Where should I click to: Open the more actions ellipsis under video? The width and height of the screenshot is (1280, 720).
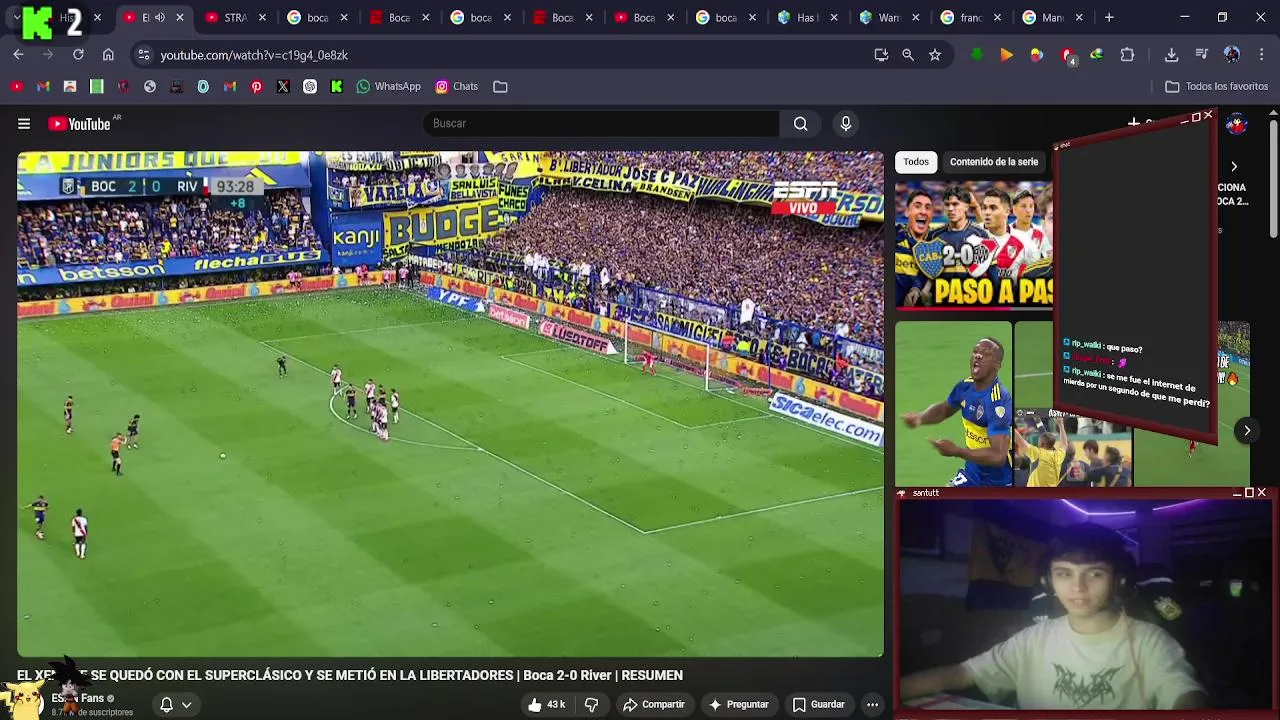[x=872, y=704]
